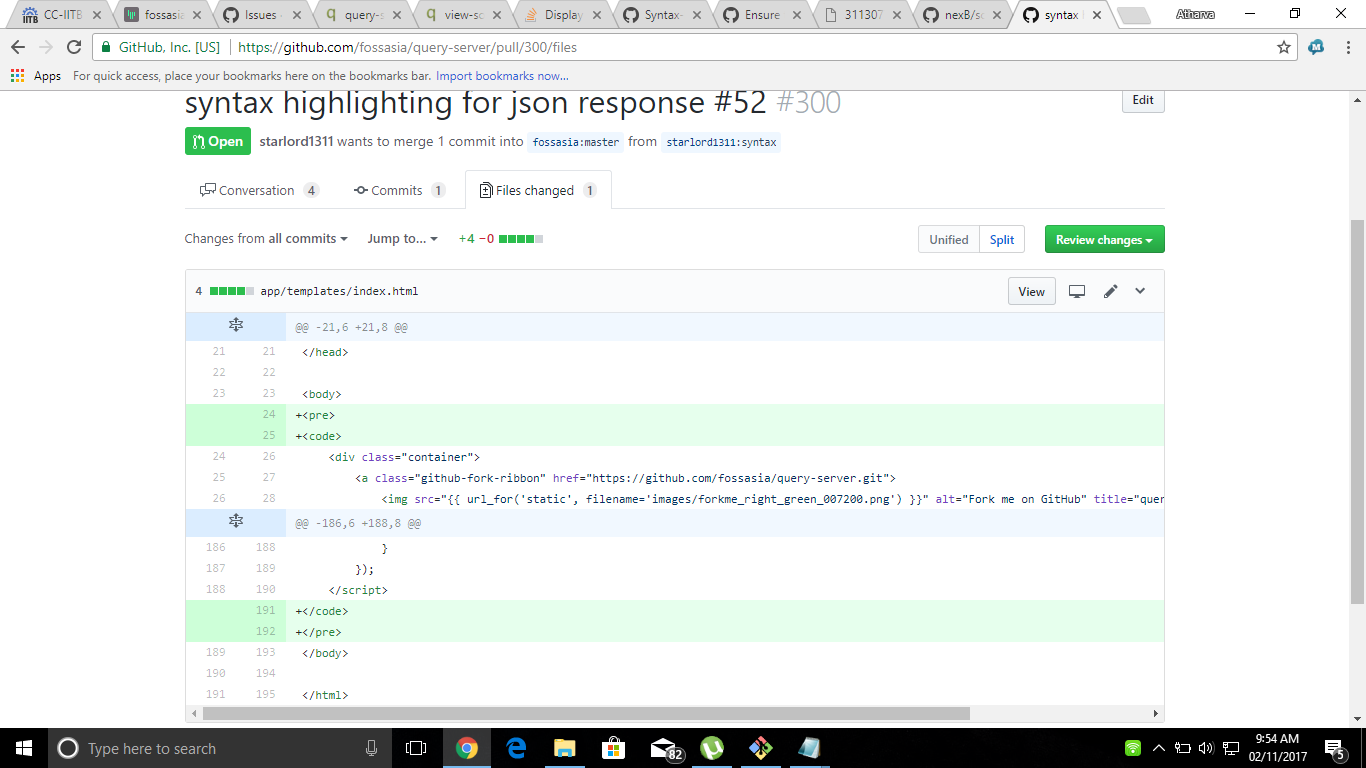Click fossasia:master branch label

[x=576, y=142]
